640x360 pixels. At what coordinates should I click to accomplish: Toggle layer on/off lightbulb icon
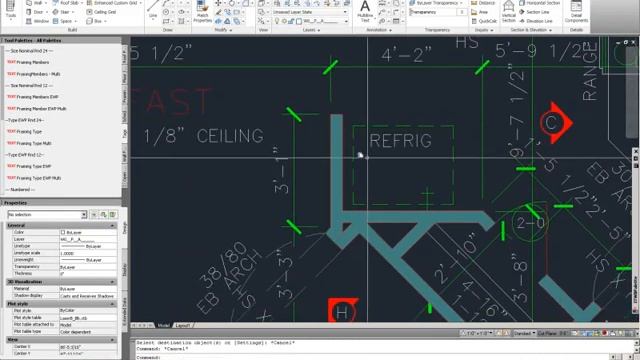(x=276, y=21)
